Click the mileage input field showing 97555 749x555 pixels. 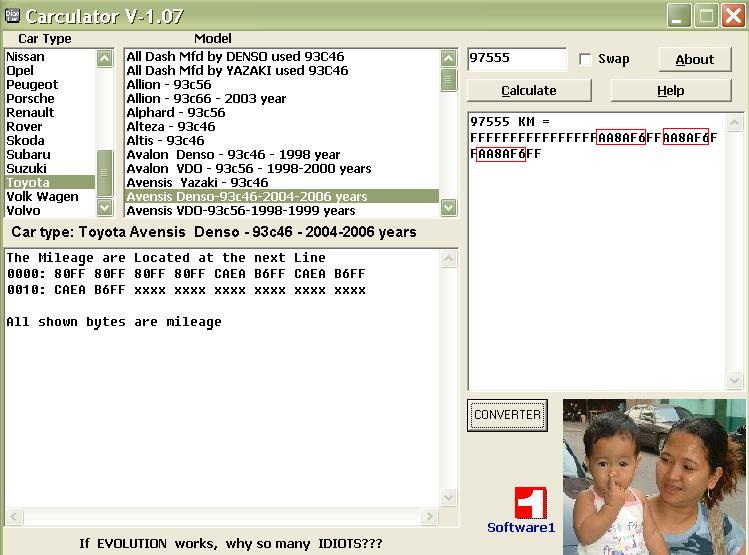(x=517, y=59)
